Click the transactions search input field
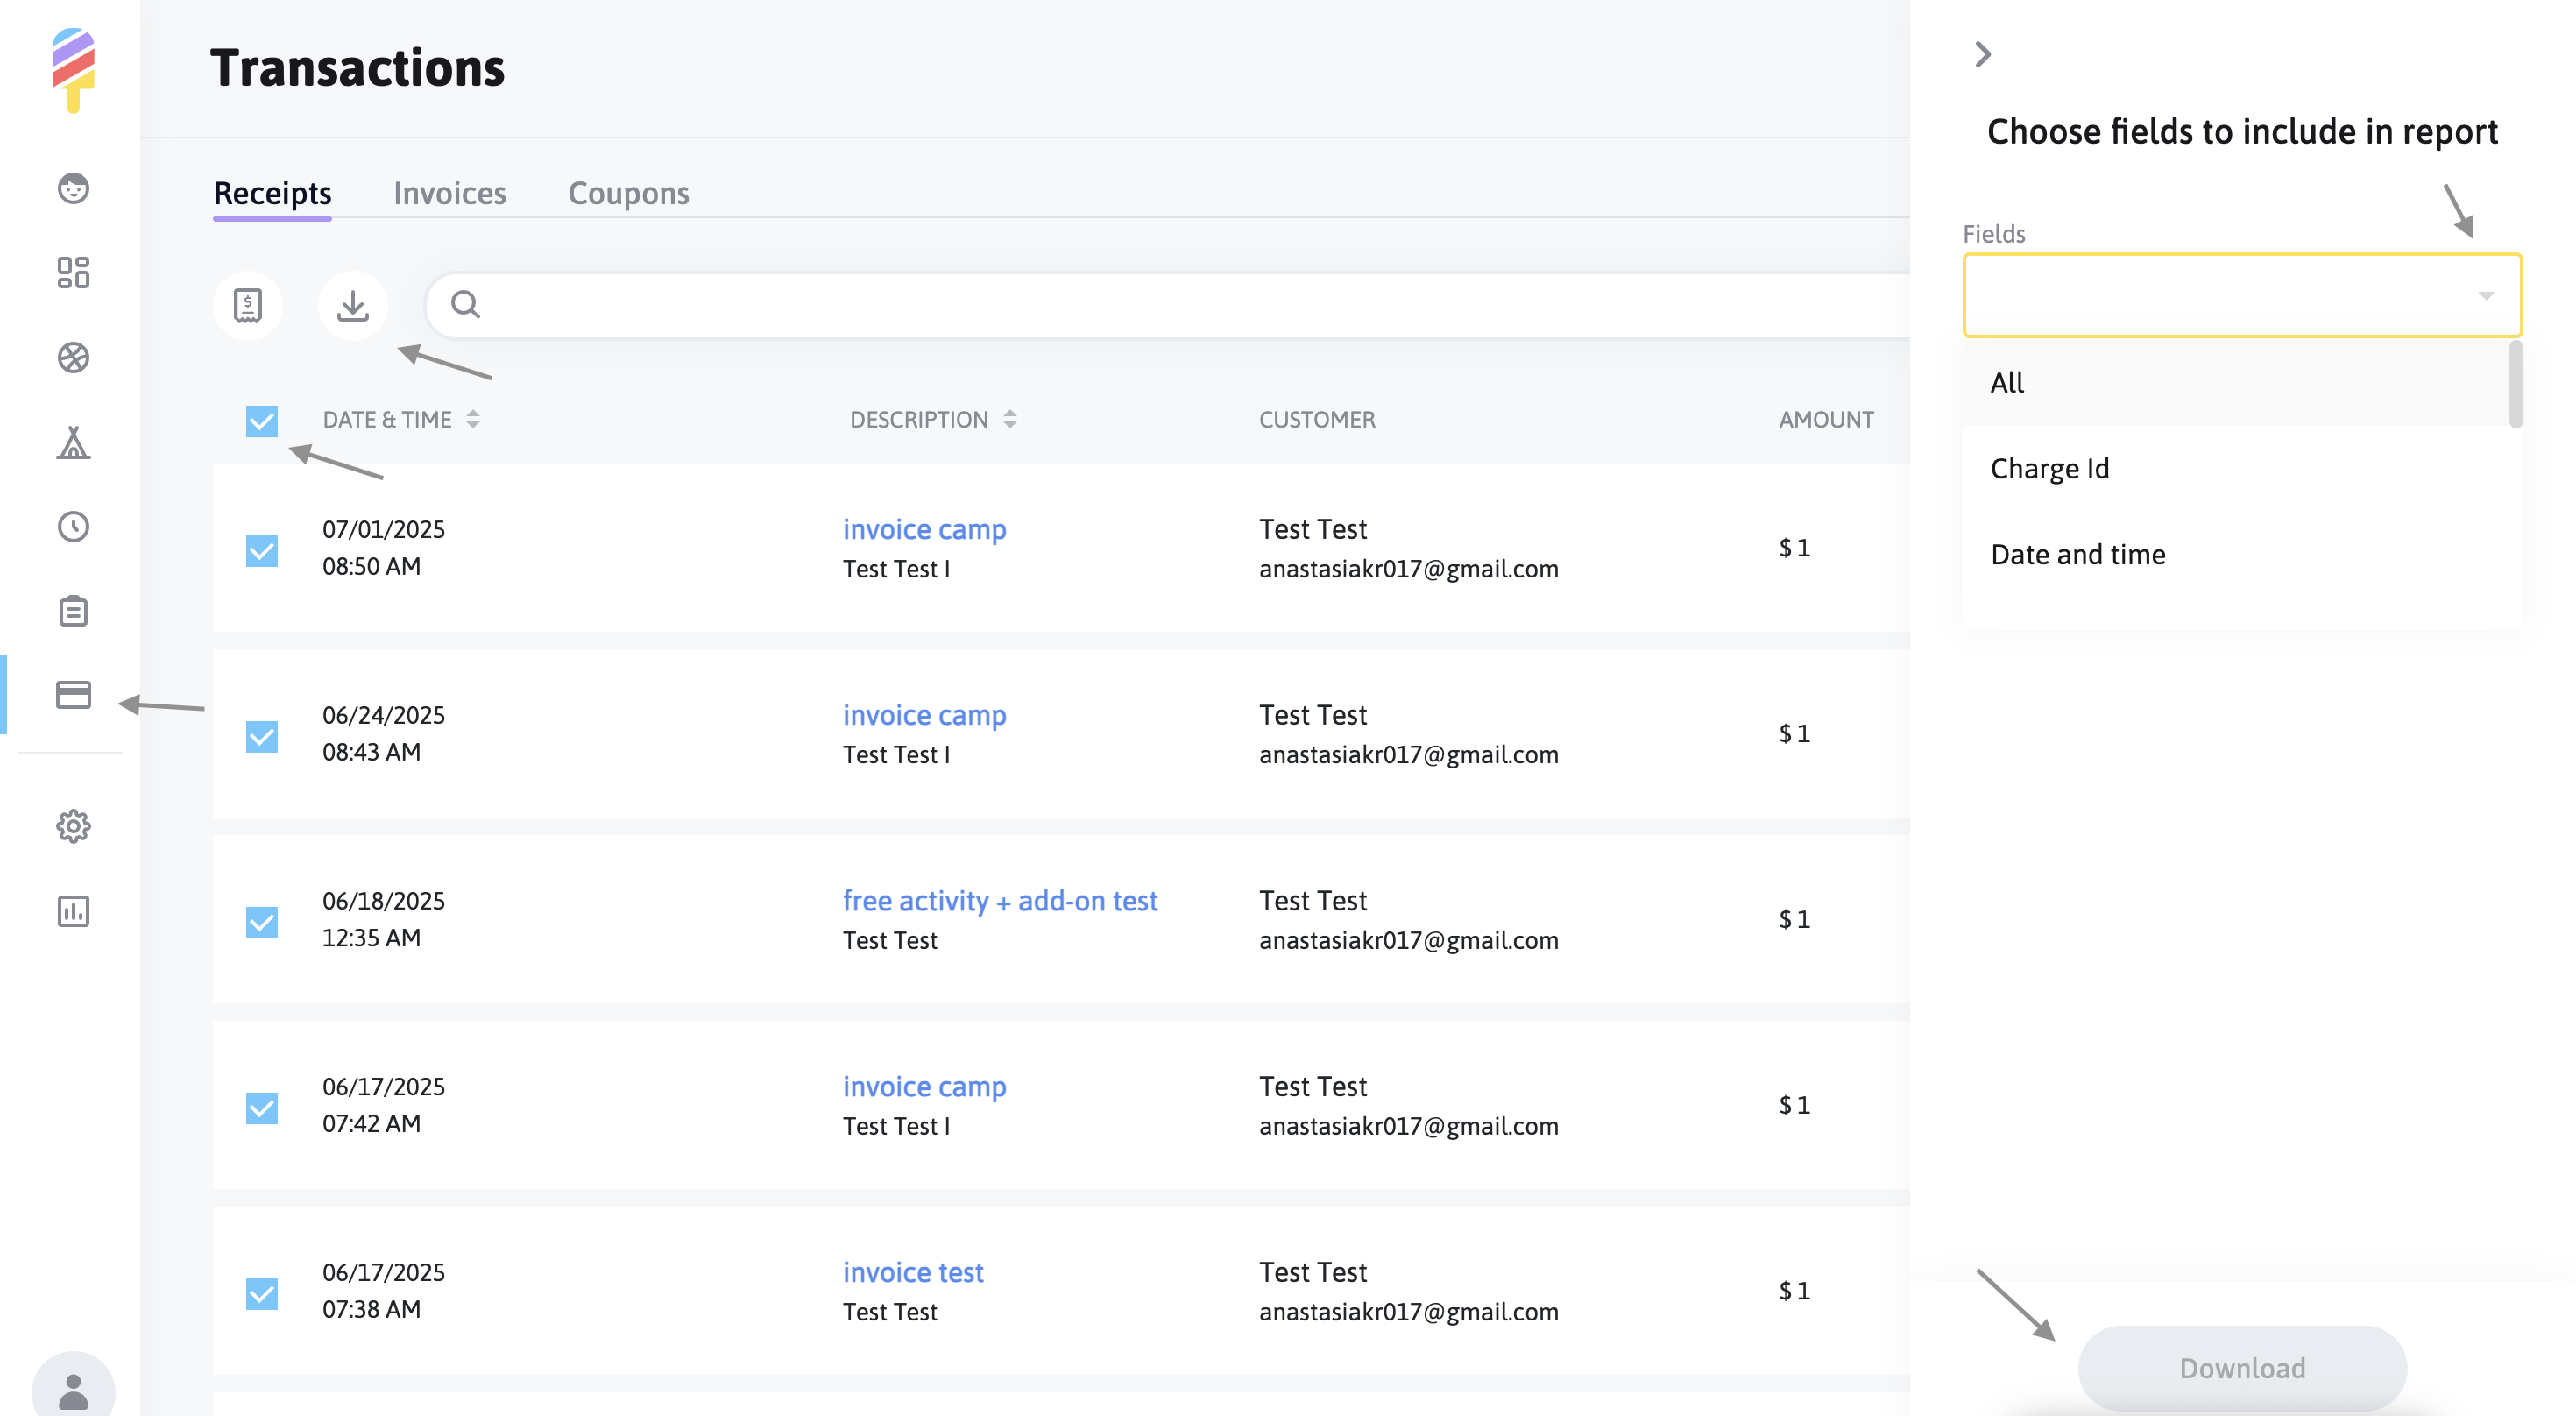The width and height of the screenshot is (2576, 1416). coord(1180,305)
